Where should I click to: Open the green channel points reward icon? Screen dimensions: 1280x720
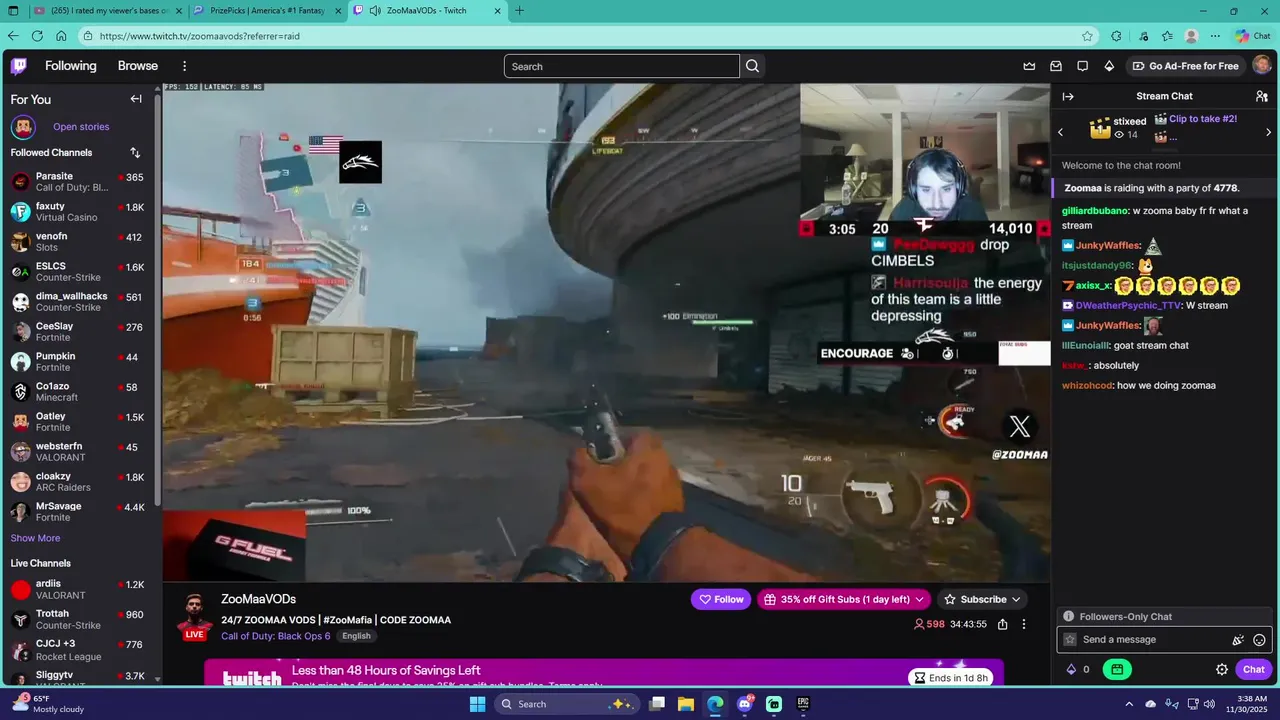[1117, 670]
